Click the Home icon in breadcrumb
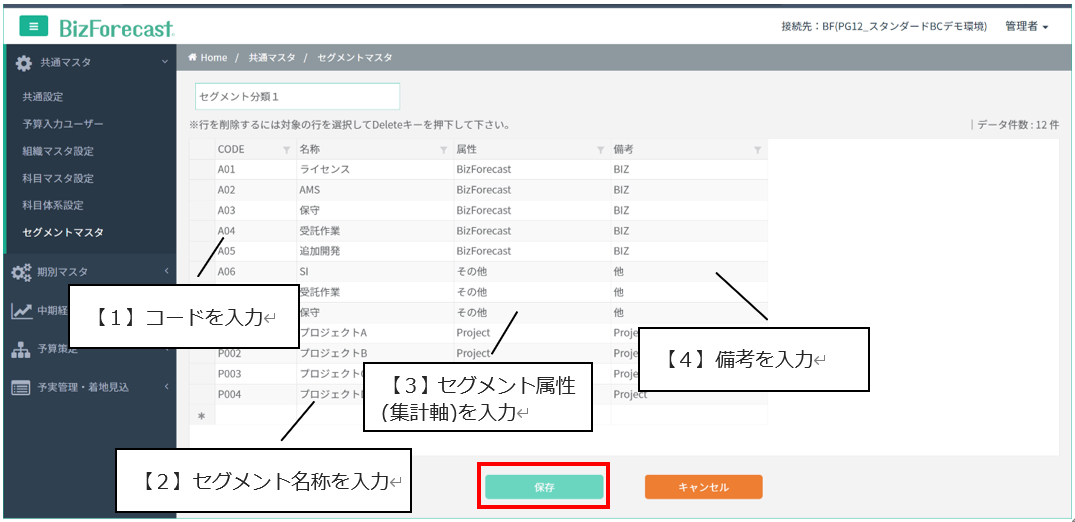This screenshot has height=522, width=1075. point(192,58)
